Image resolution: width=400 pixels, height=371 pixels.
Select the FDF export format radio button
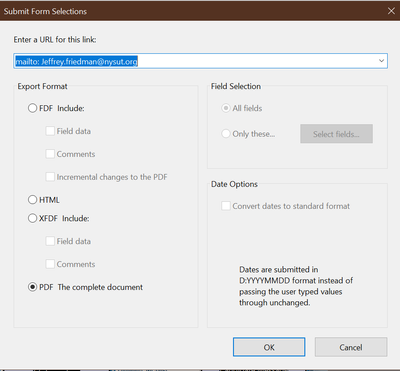click(x=32, y=108)
